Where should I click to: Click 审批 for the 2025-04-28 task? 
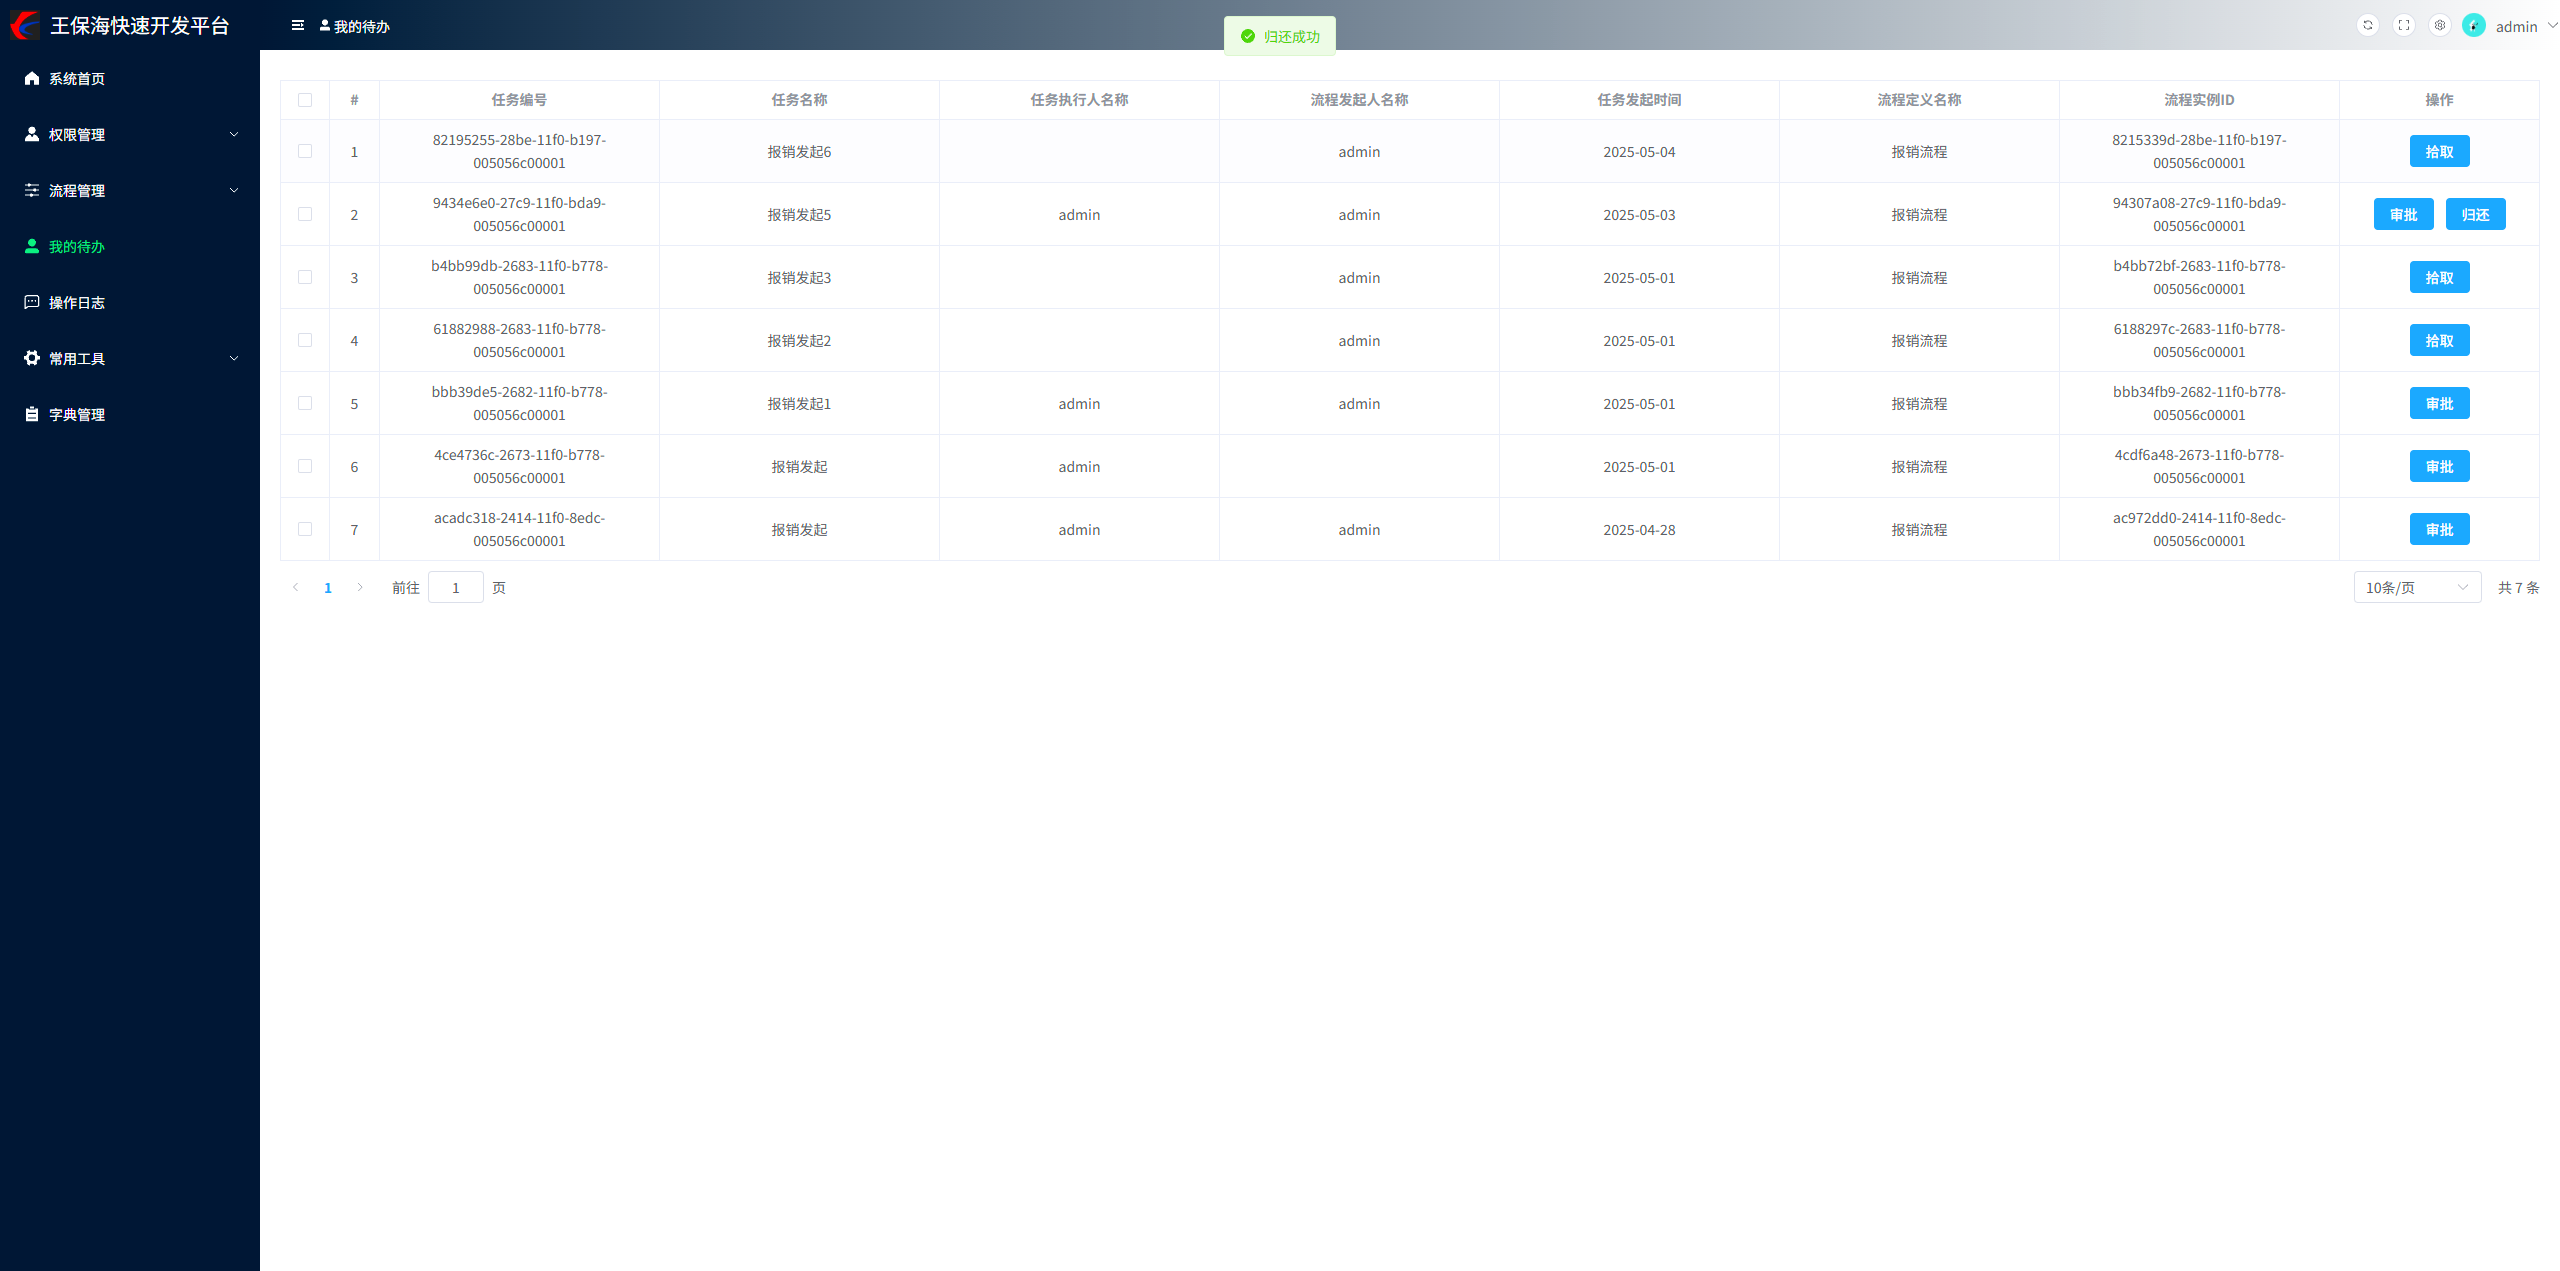[x=2439, y=530]
